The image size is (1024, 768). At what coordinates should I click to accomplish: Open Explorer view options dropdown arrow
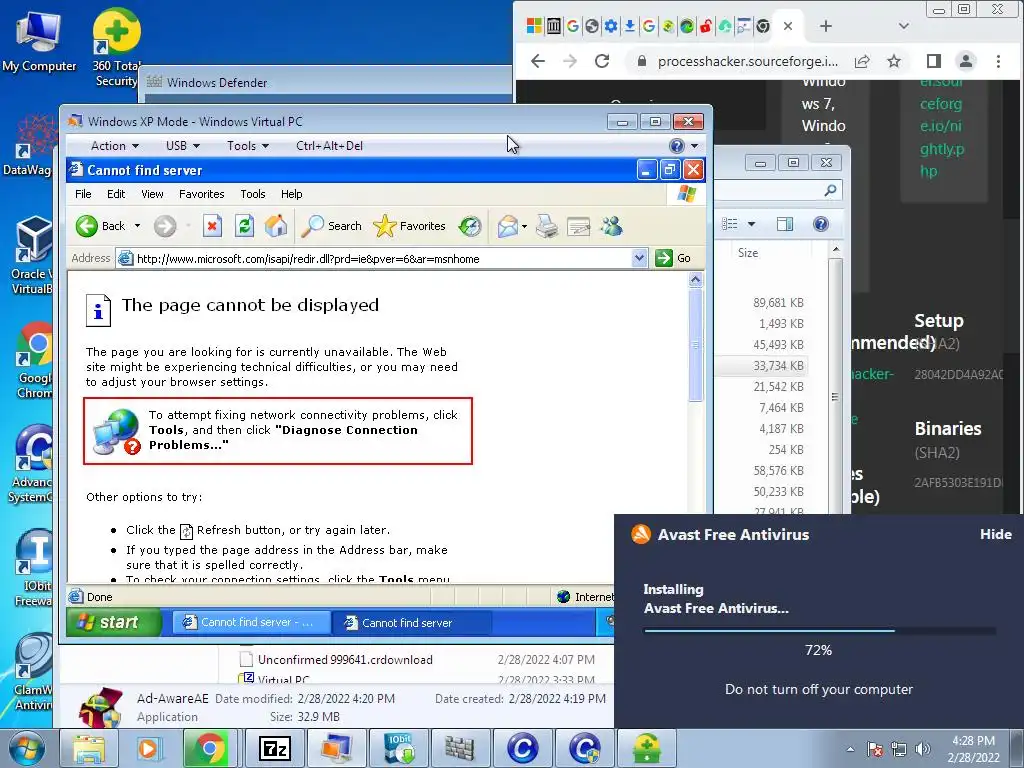coord(751,224)
